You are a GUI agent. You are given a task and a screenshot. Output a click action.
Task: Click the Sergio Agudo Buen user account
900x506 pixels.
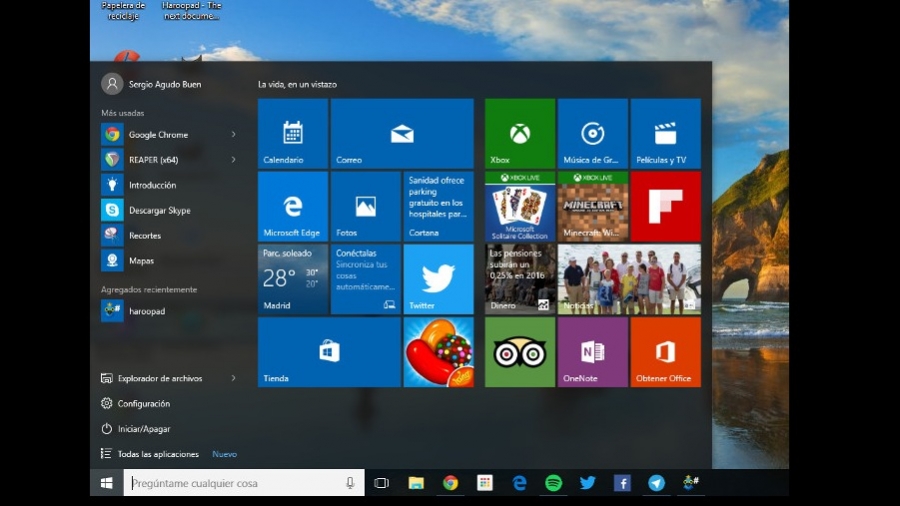pos(152,84)
